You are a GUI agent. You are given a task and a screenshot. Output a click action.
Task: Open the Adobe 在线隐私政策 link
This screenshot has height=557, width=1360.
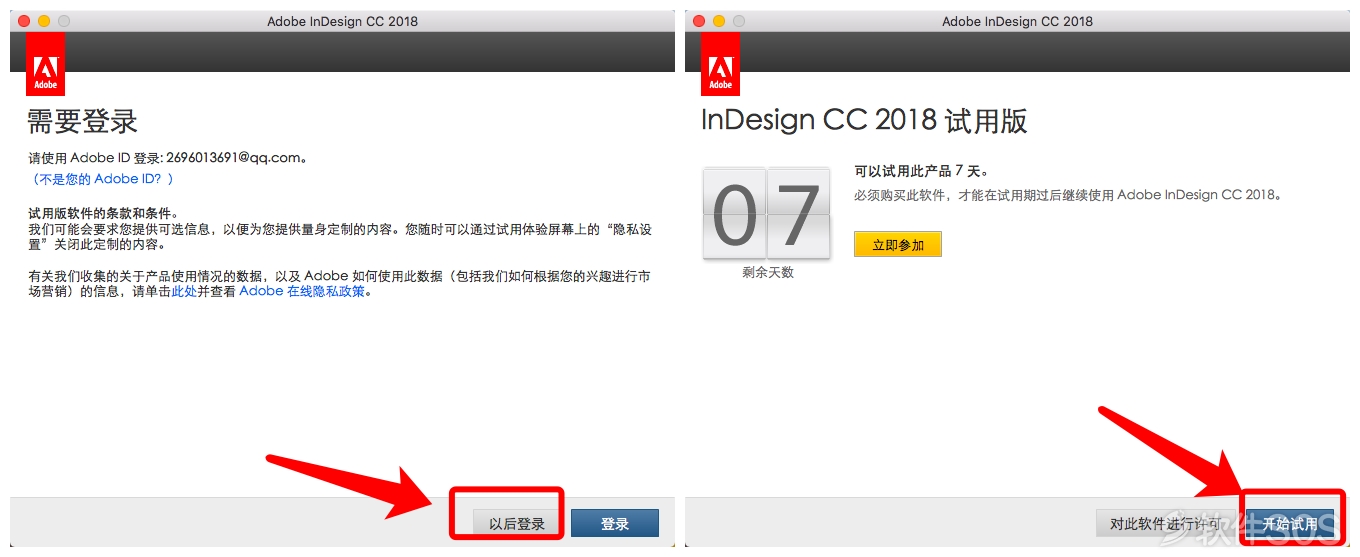pyautogui.click(x=302, y=292)
